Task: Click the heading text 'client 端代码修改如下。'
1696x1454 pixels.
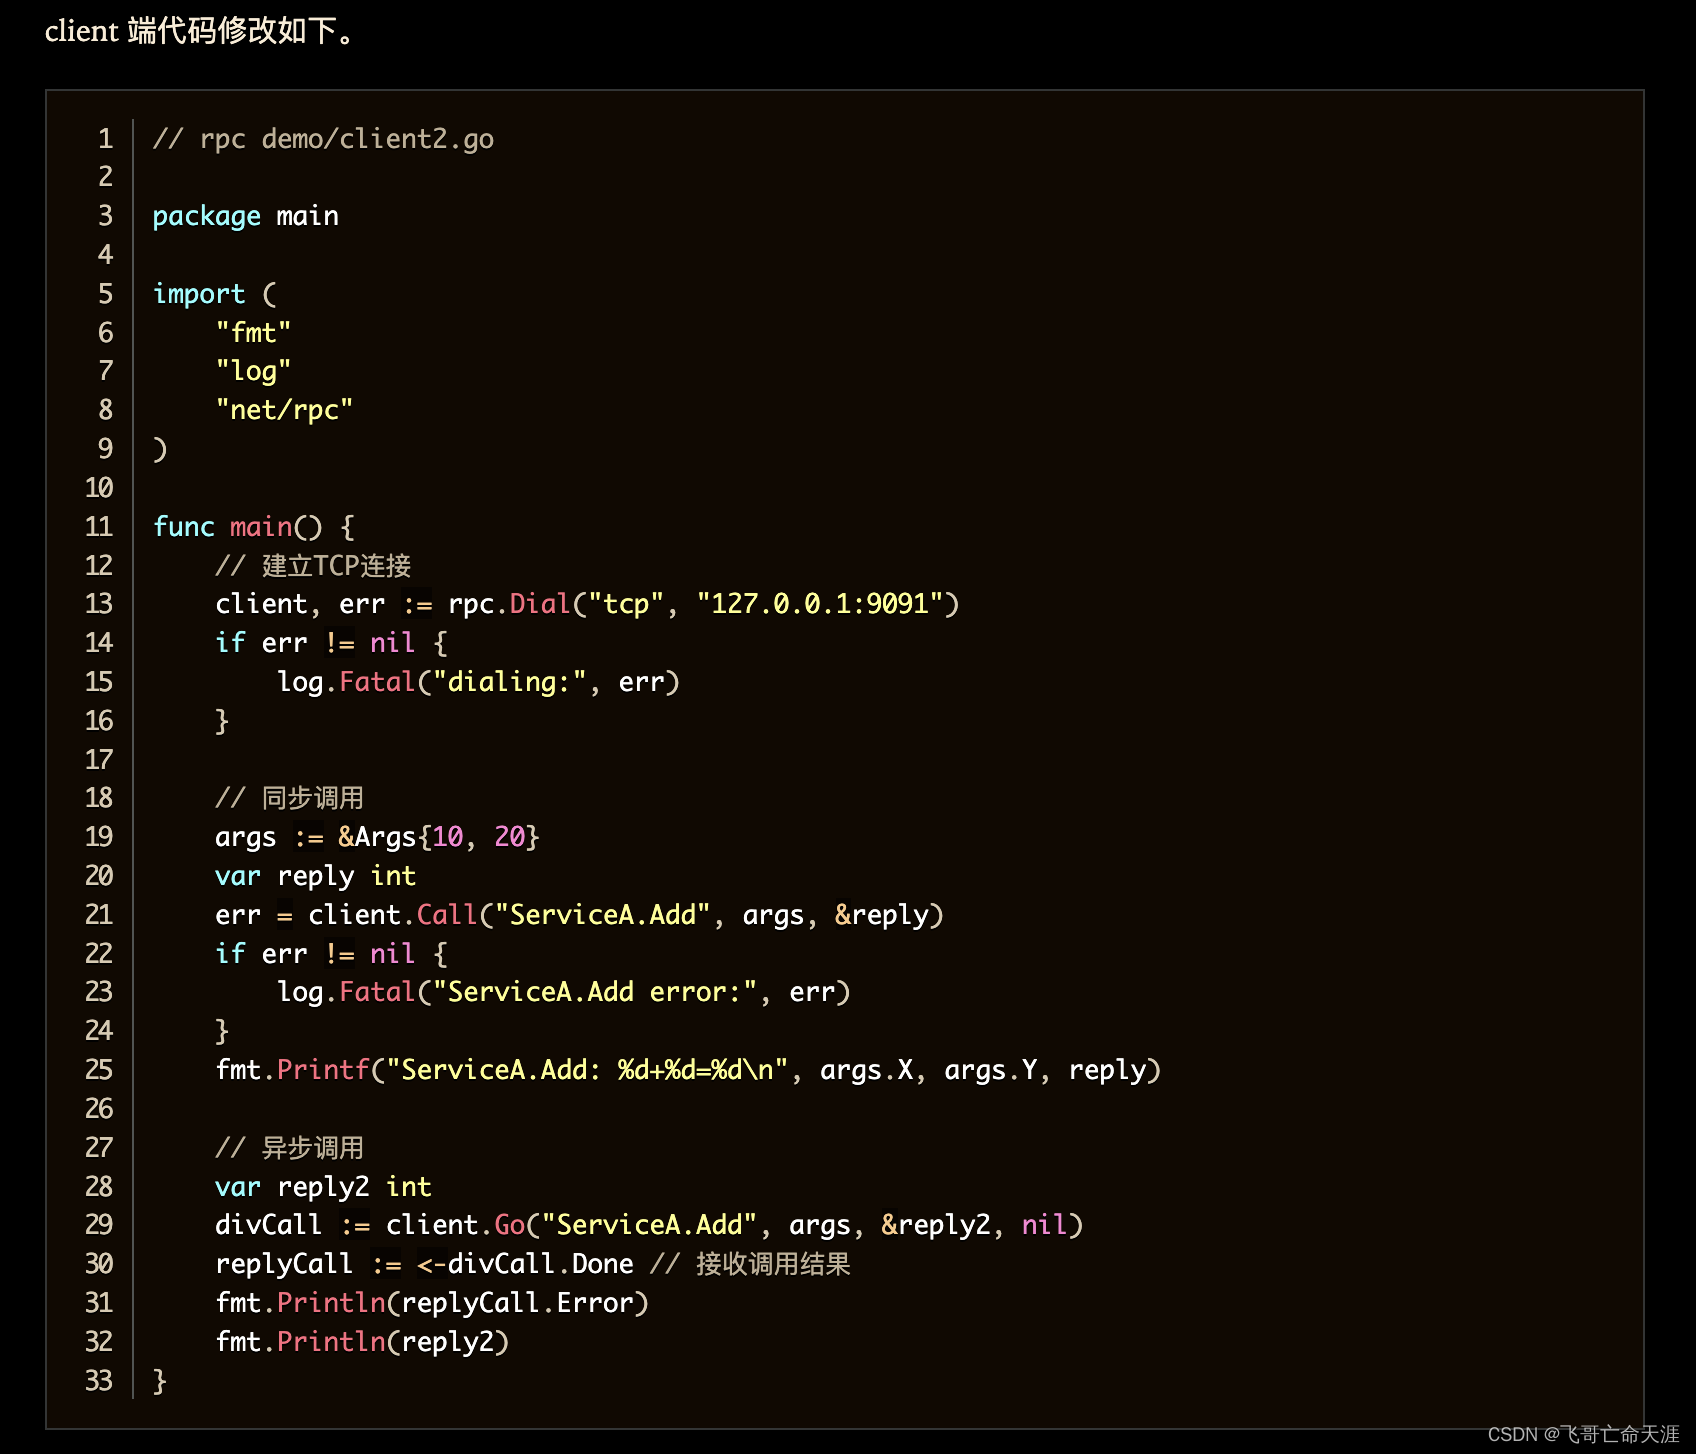Action: (200, 31)
